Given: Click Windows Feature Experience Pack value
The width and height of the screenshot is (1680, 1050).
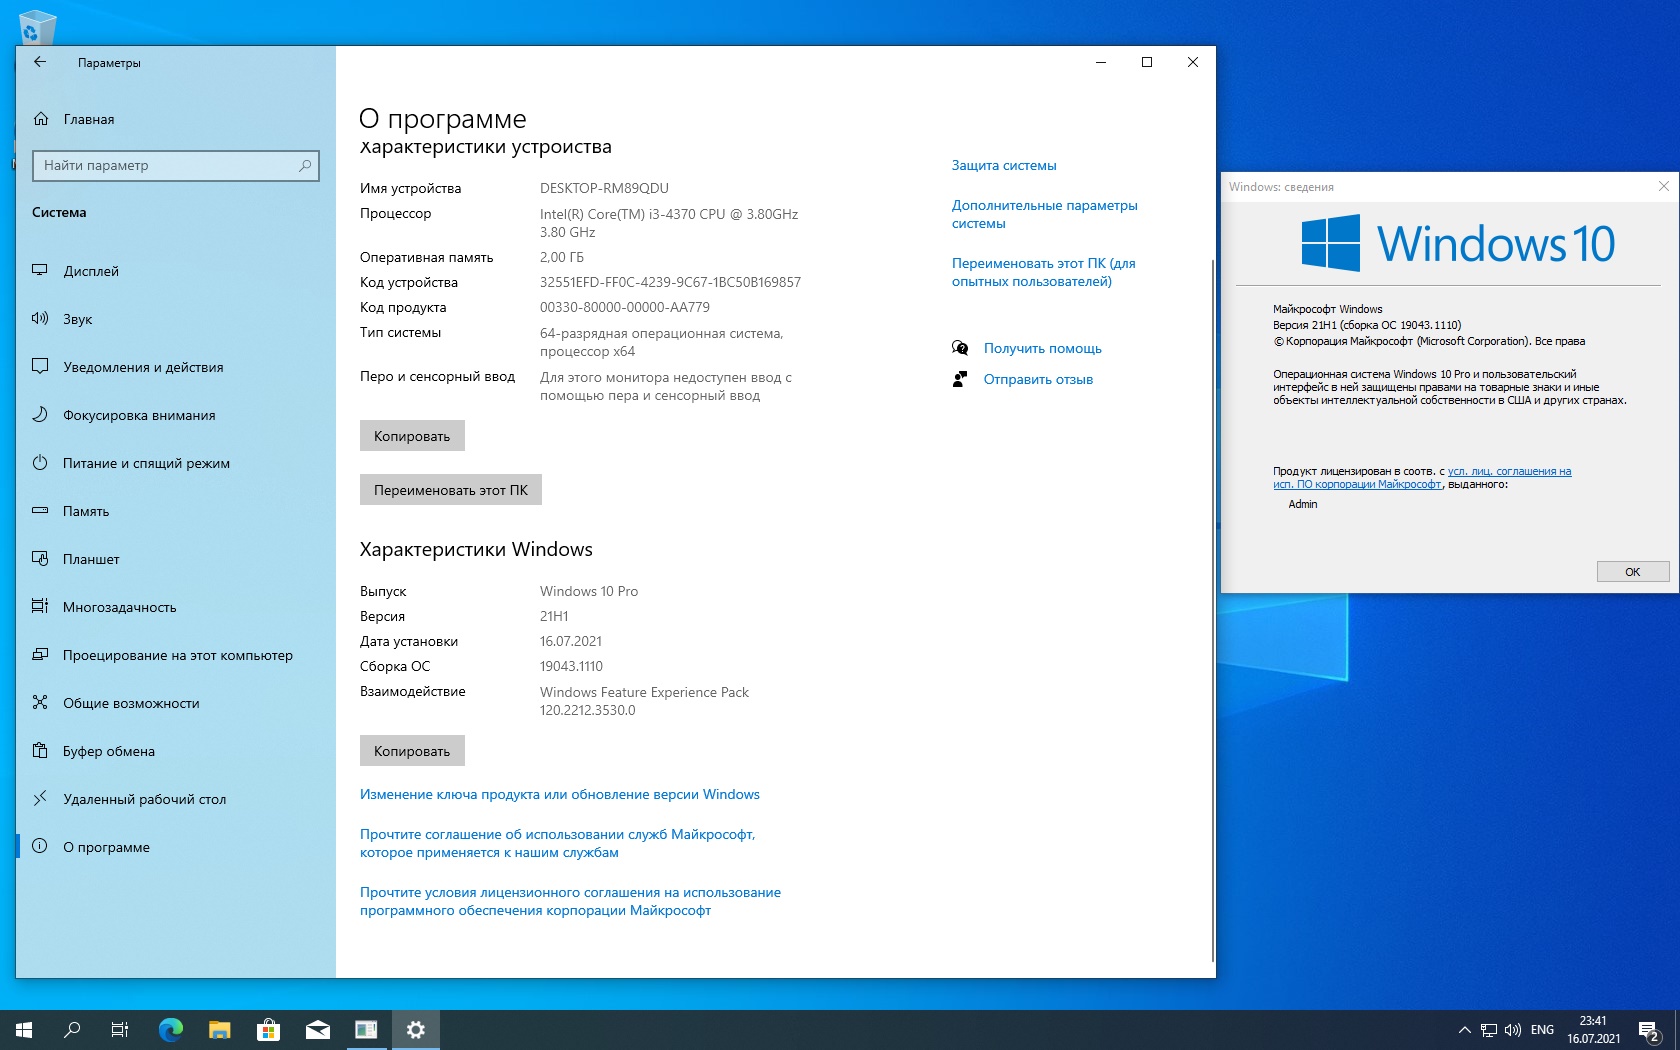Looking at the screenshot, I should point(644,701).
